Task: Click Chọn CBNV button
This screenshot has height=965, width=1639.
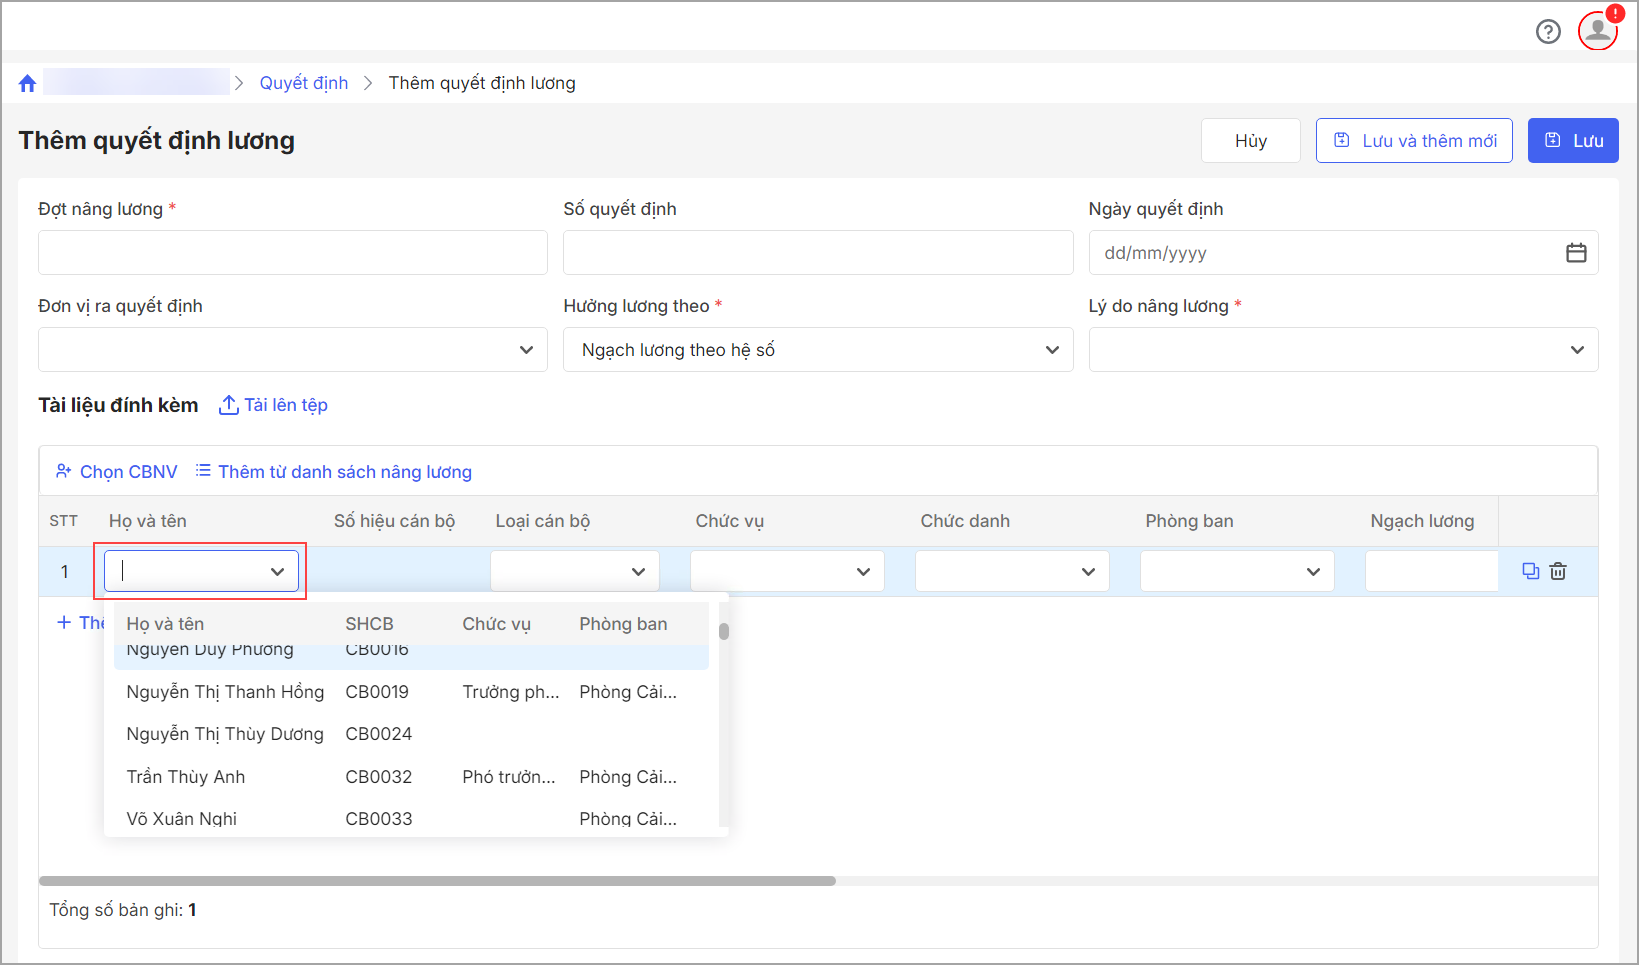Action: [117, 472]
